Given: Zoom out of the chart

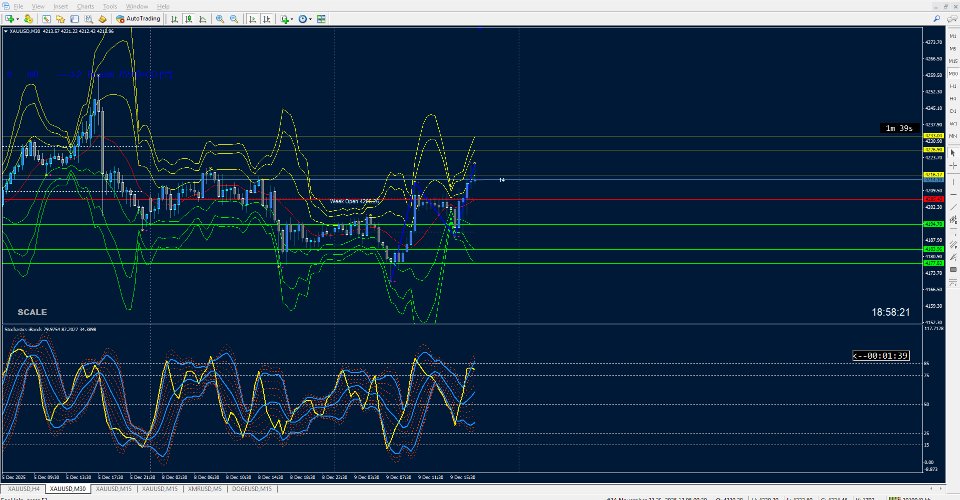Looking at the screenshot, I should coord(234,19).
